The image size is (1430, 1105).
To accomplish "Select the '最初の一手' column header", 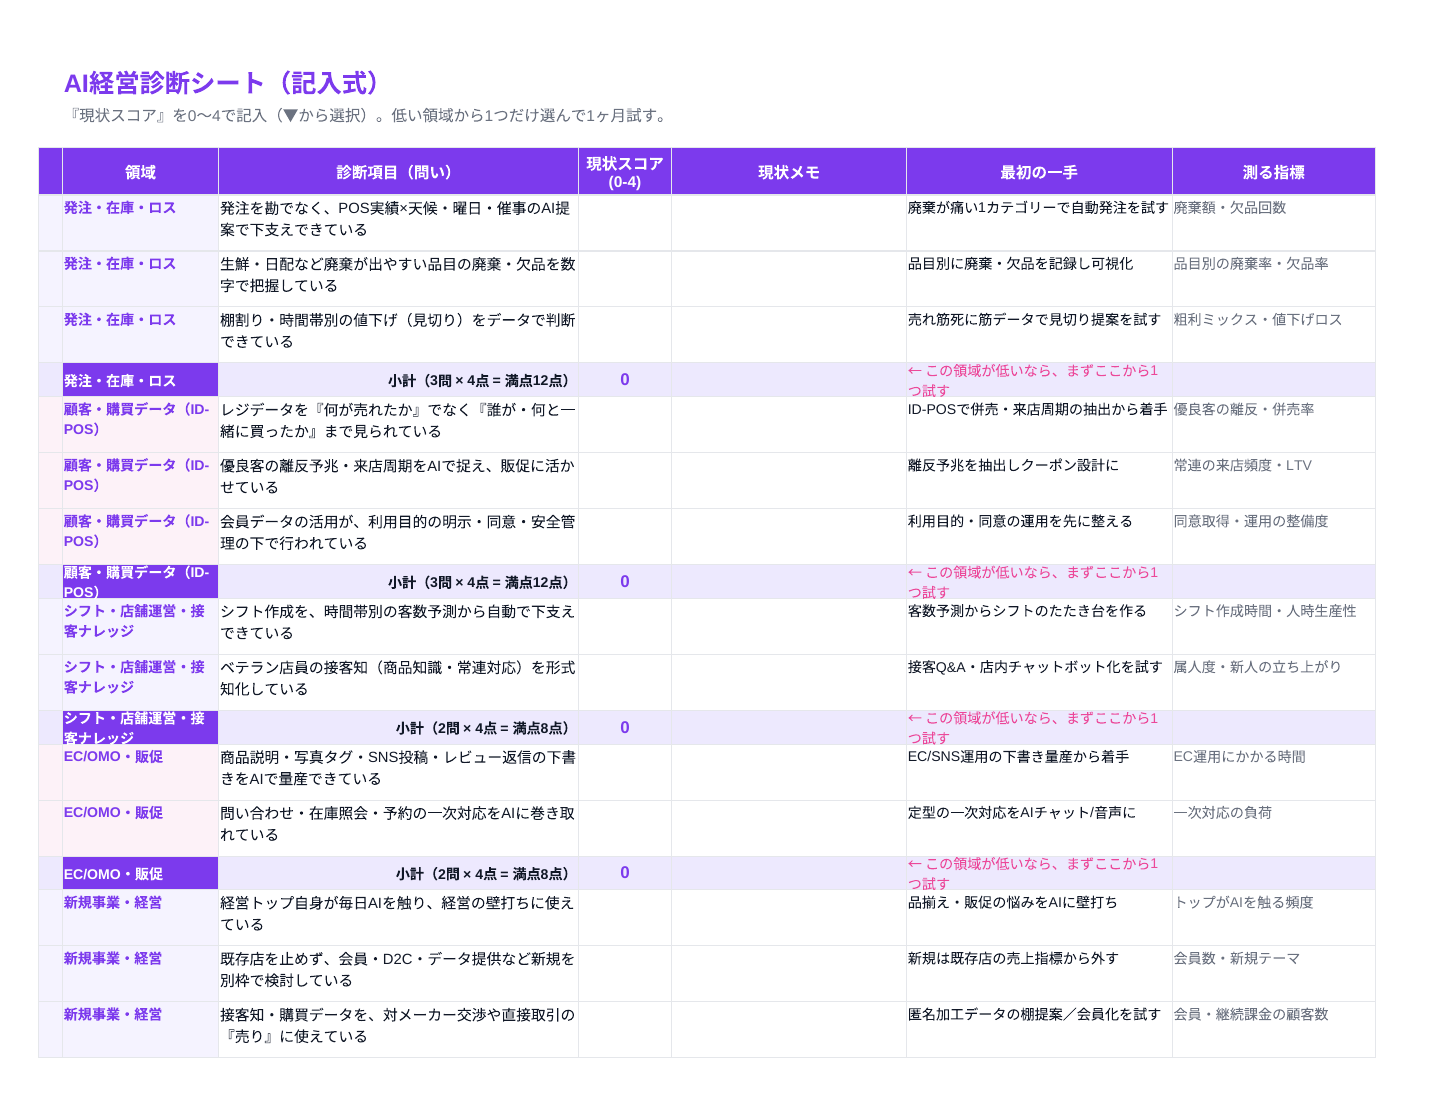I will point(1039,172).
